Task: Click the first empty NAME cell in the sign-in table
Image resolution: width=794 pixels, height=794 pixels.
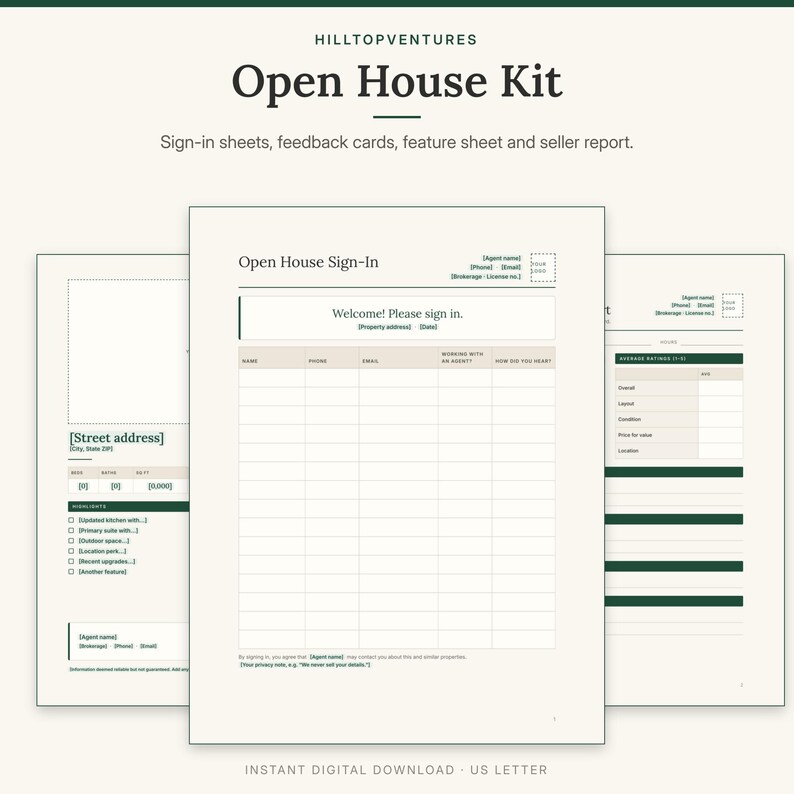Action: point(271,378)
